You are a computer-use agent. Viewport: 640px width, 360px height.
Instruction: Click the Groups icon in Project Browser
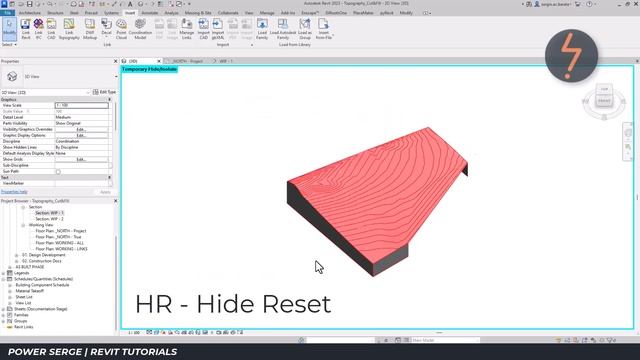coord(10,321)
